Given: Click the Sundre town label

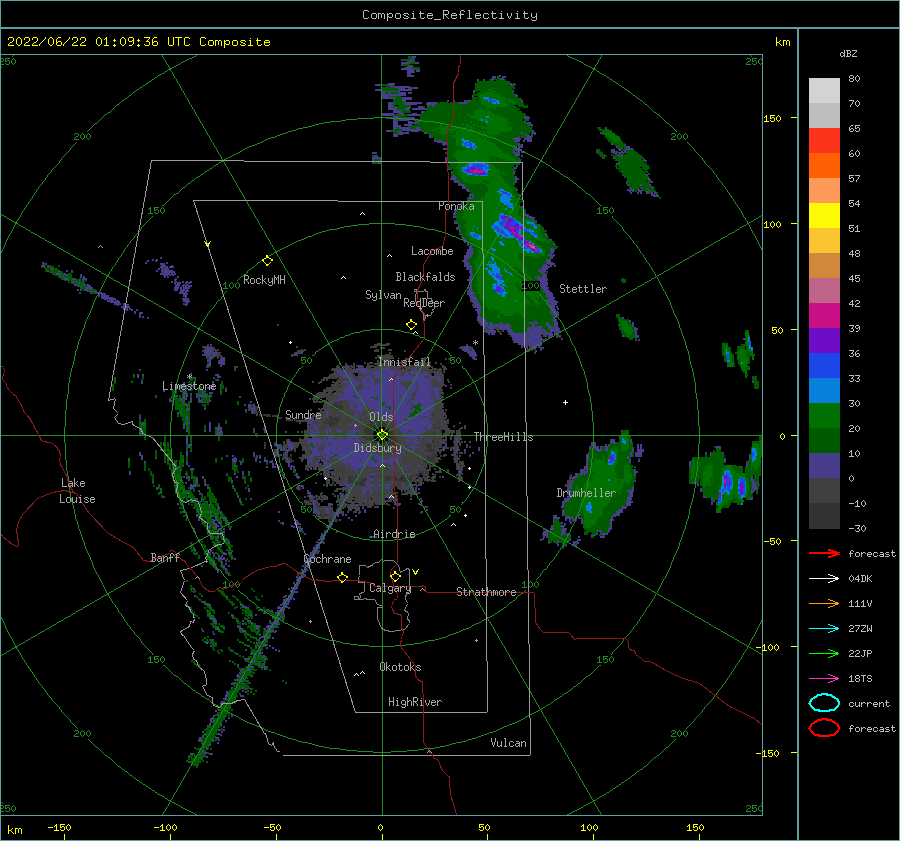Looking at the screenshot, I should (x=303, y=414).
